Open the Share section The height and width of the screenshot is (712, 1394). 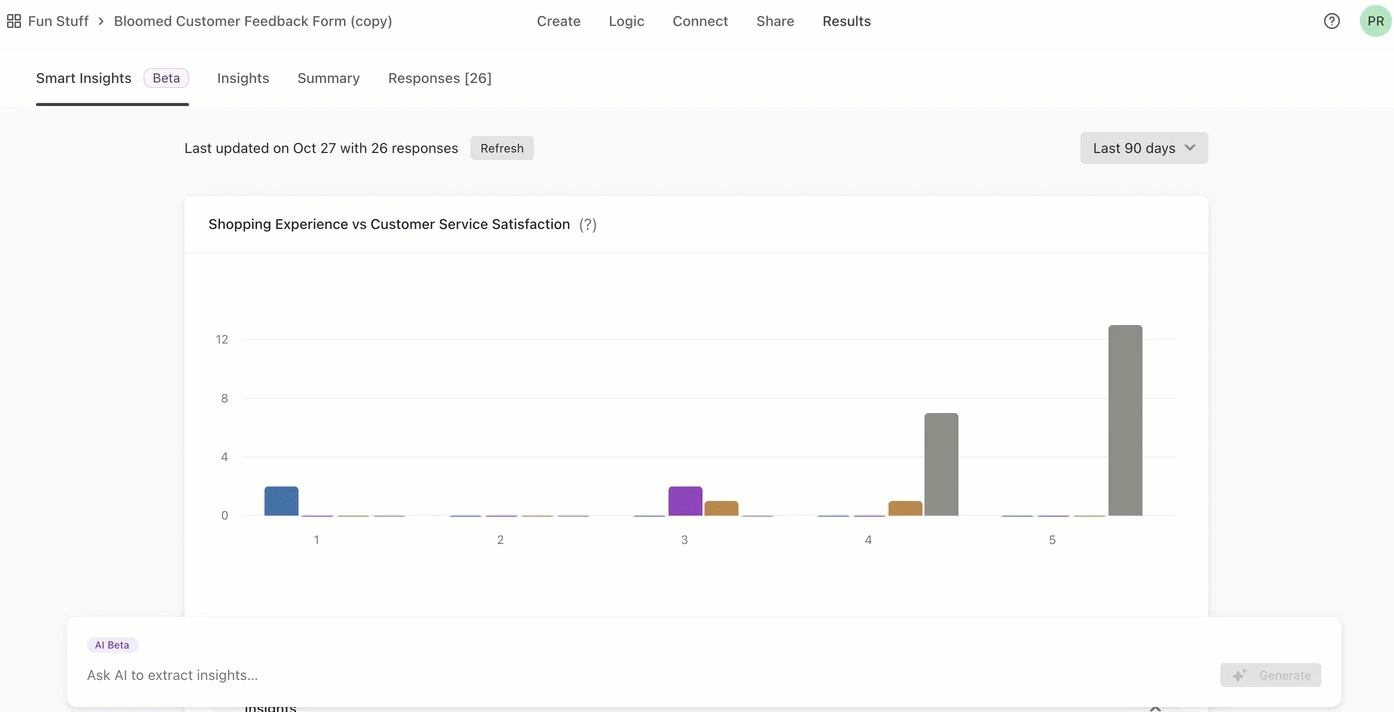(775, 21)
